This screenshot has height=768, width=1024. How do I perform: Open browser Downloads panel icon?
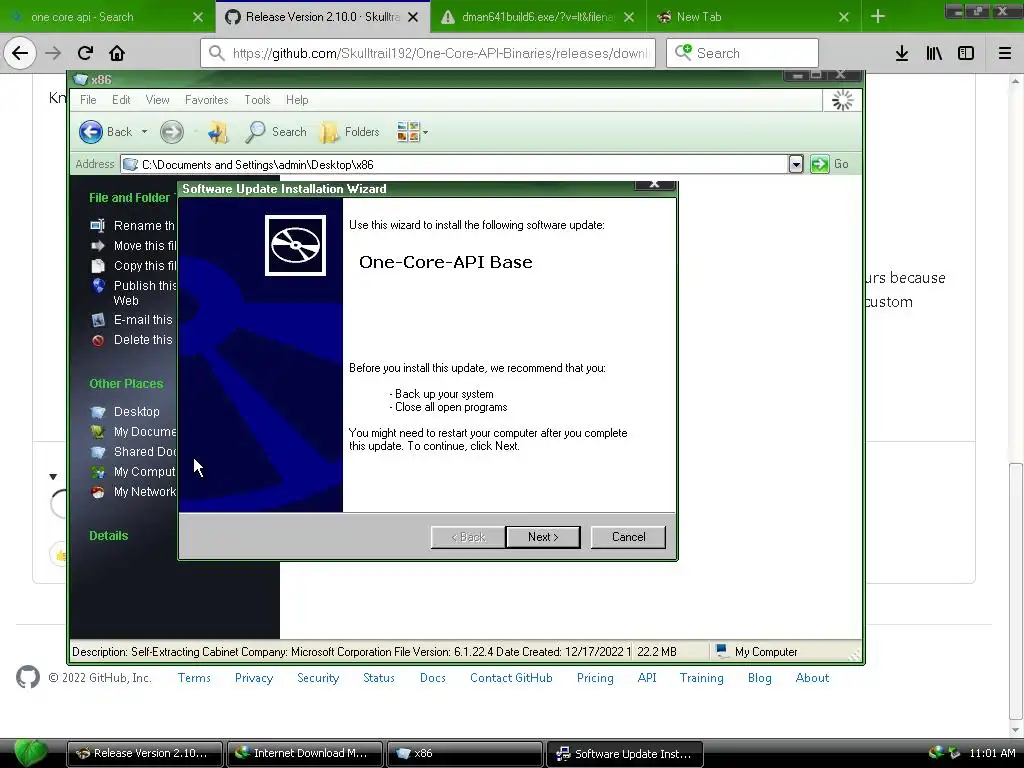(902, 53)
